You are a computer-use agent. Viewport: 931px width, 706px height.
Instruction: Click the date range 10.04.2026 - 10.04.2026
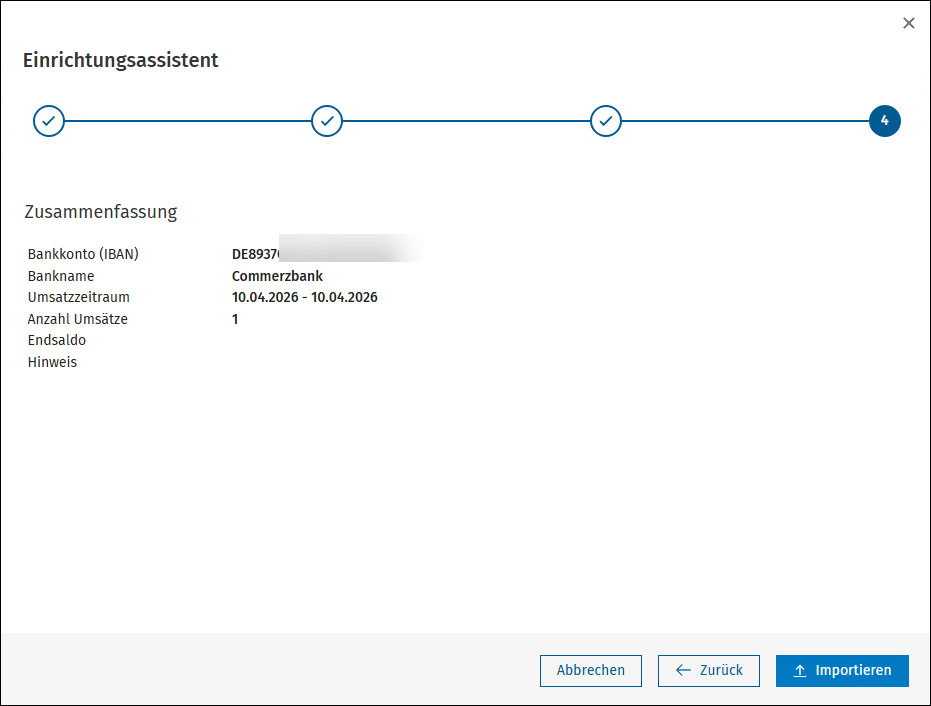click(305, 297)
